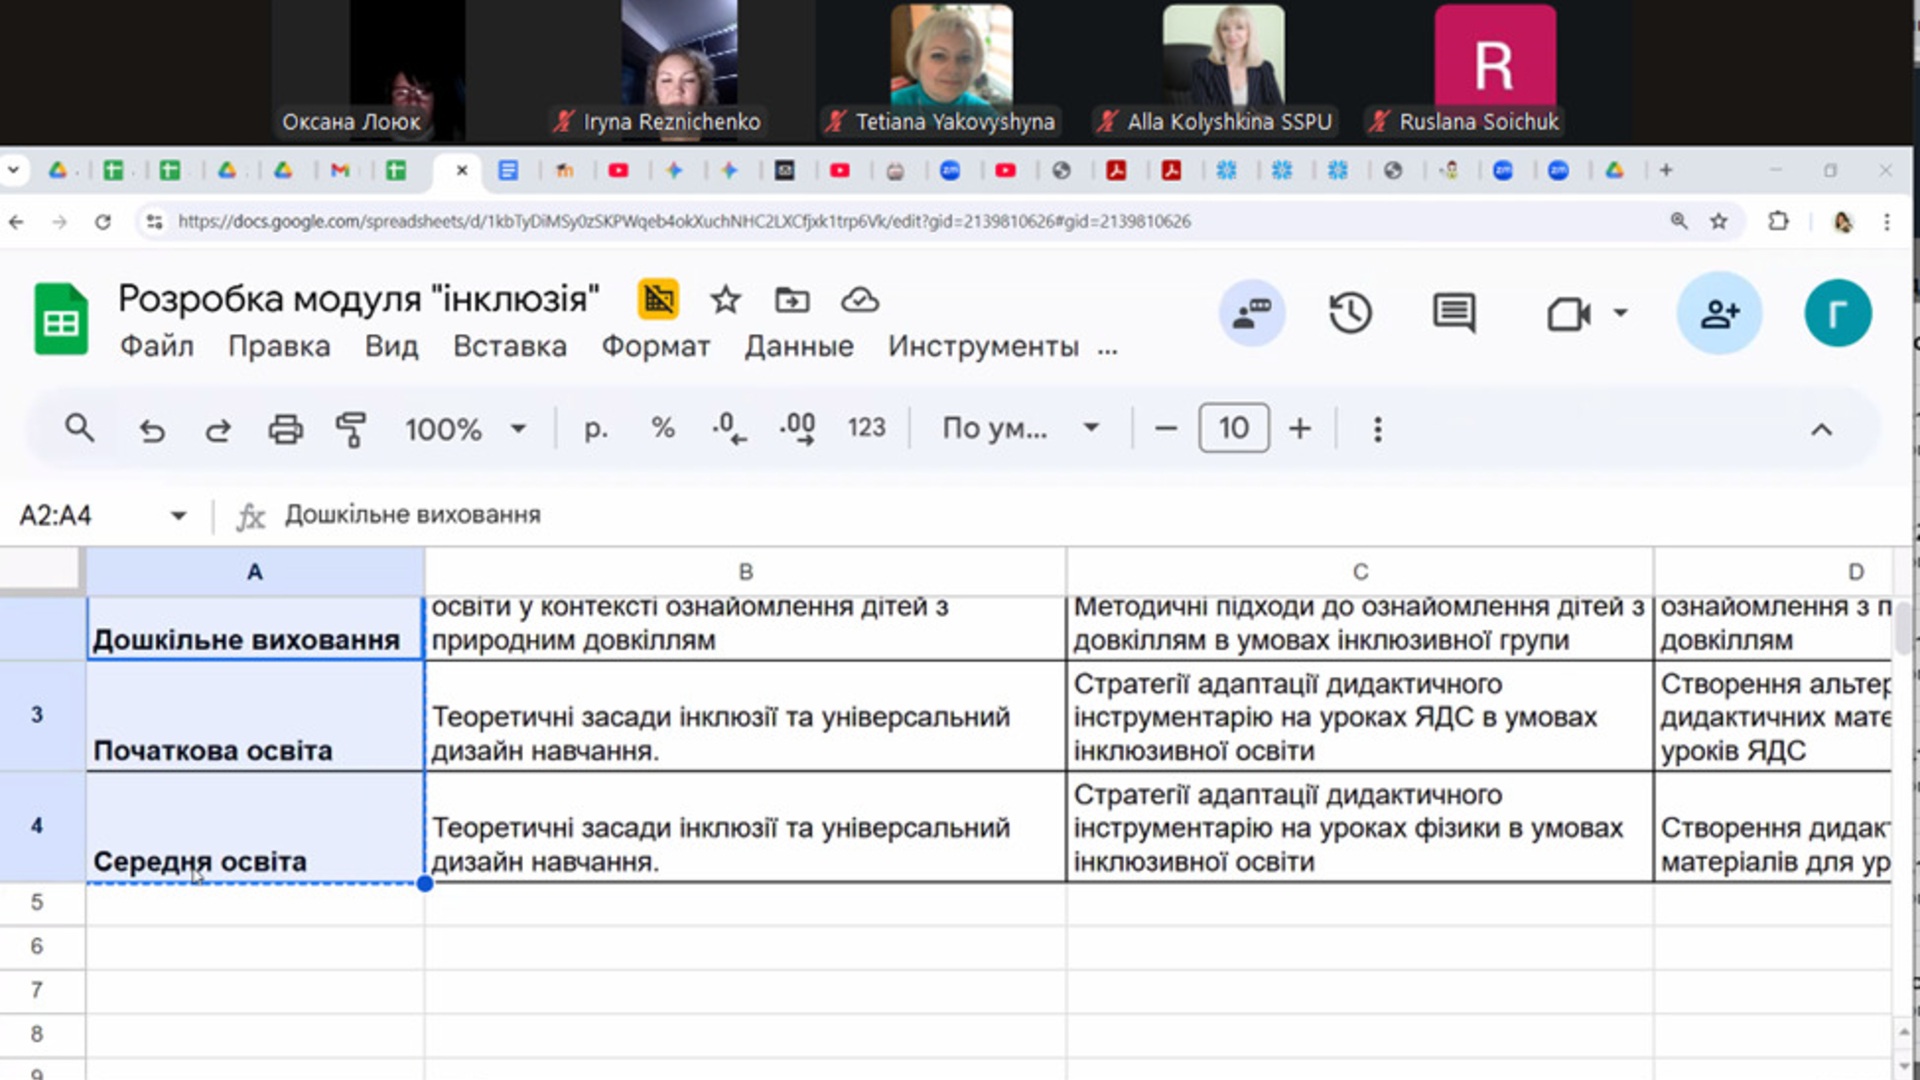Click the undo arrow icon
The height and width of the screenshot is (1080, 1920).
[152, 430]
